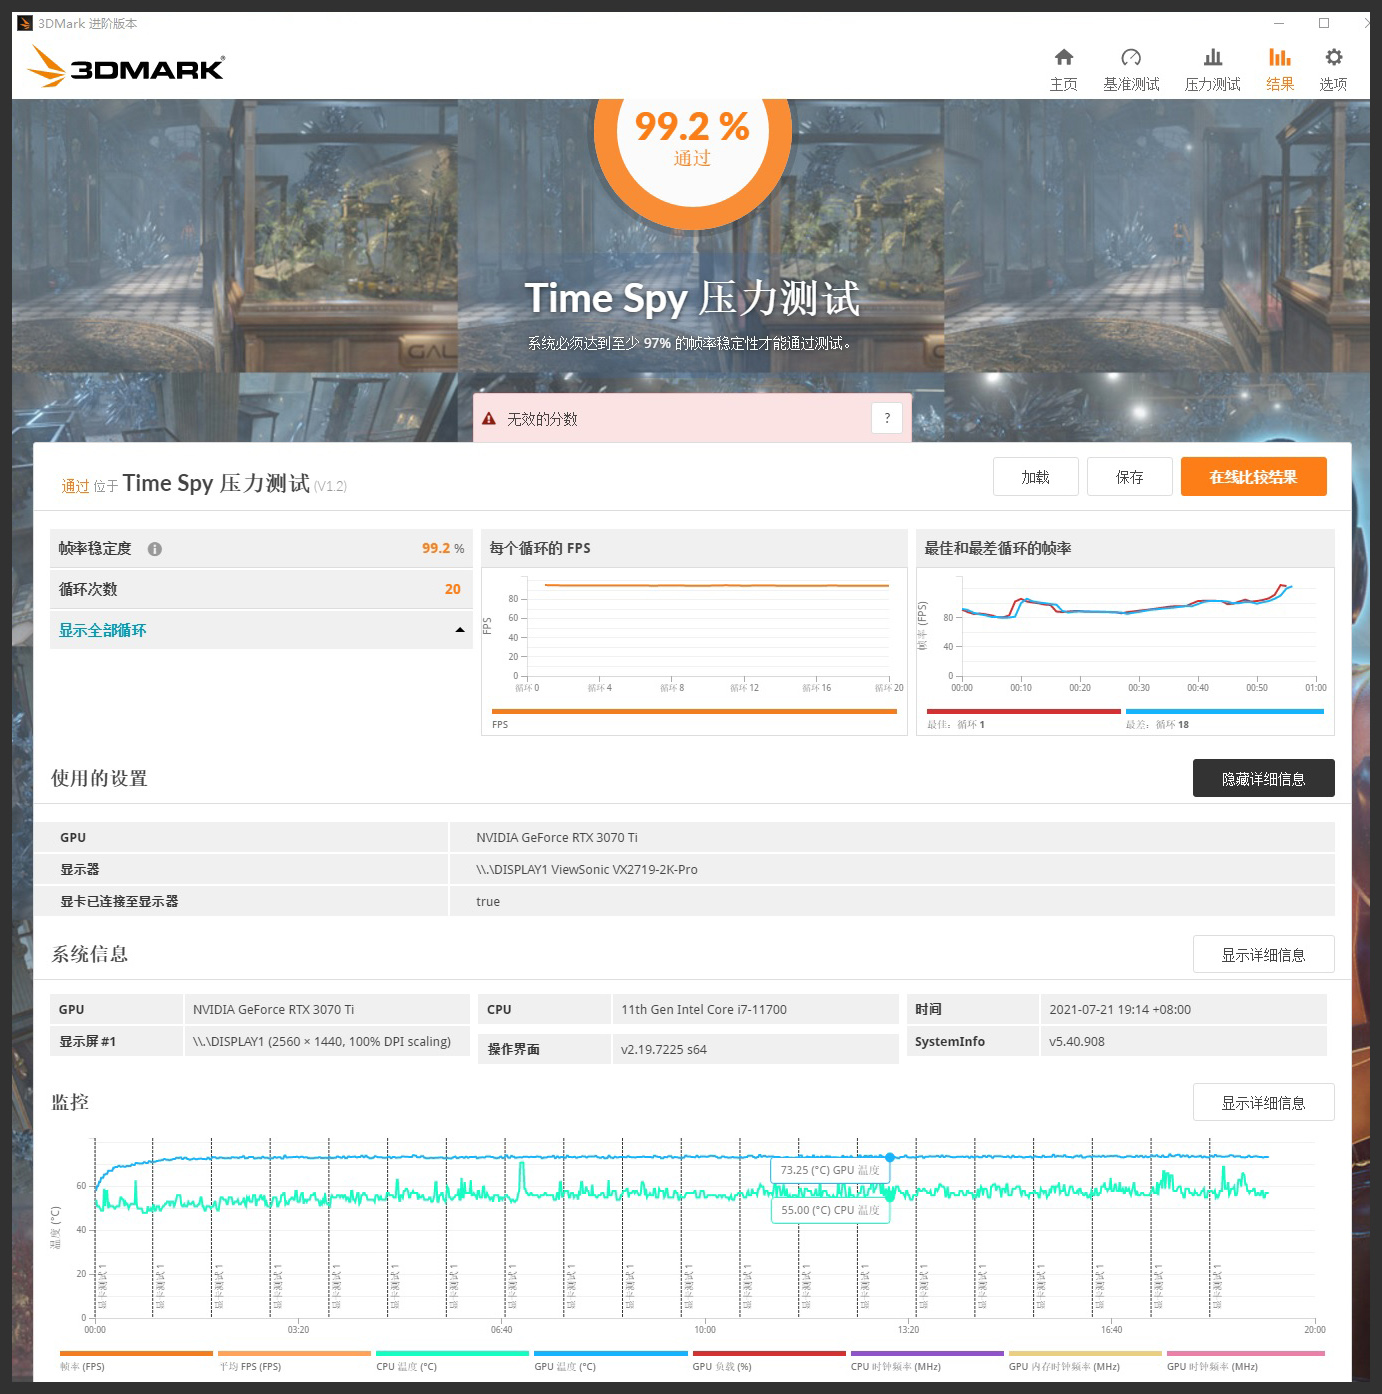
Task: Click the 监控 section heading
Action: tap(70, 1102)
